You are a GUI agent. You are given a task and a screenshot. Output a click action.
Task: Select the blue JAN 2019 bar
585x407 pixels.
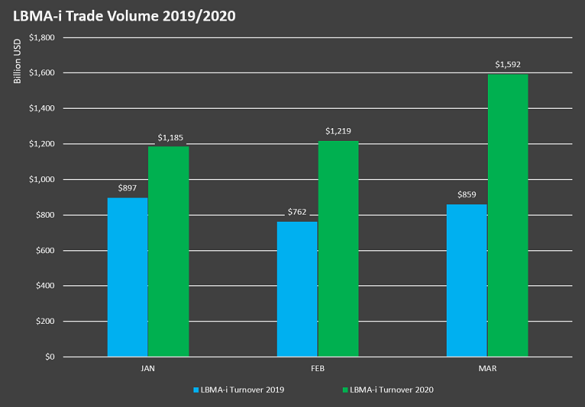click(x=128, y=277)
